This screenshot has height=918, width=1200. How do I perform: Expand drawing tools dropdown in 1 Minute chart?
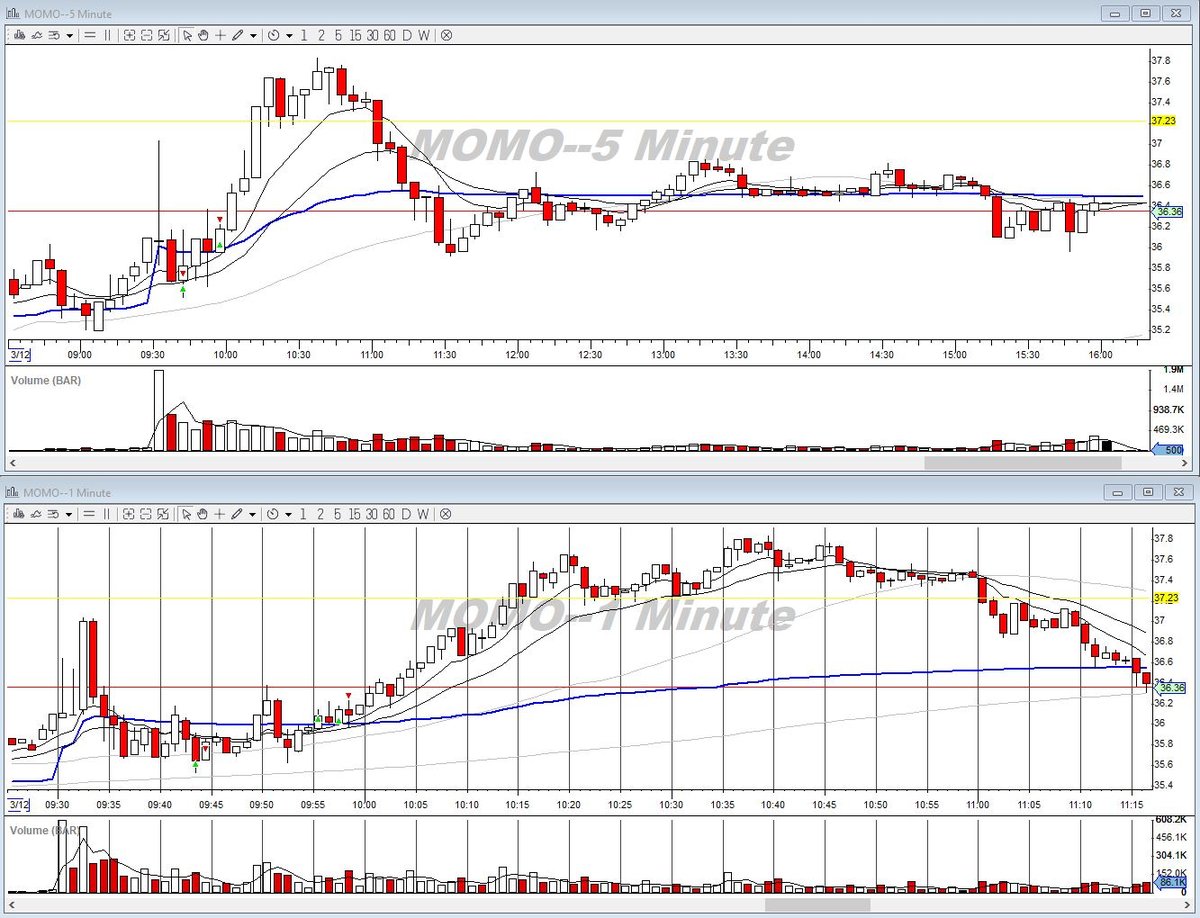(x=253, y=513)
